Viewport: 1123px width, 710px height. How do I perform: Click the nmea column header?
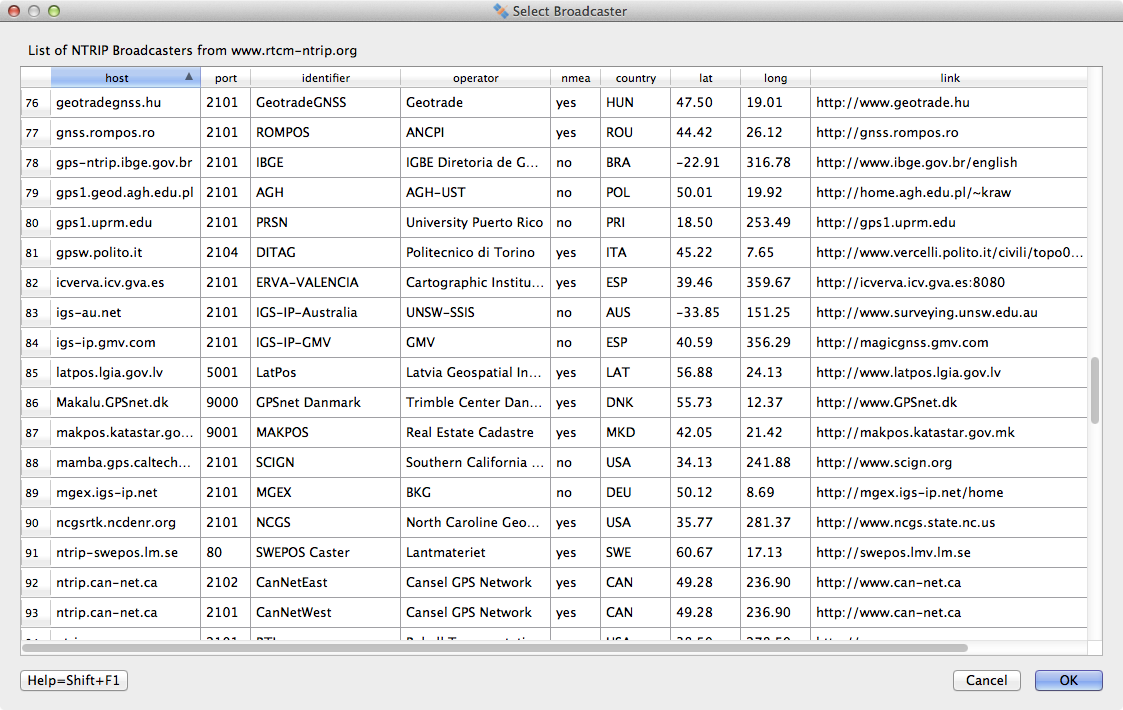(x=575, y=78)
